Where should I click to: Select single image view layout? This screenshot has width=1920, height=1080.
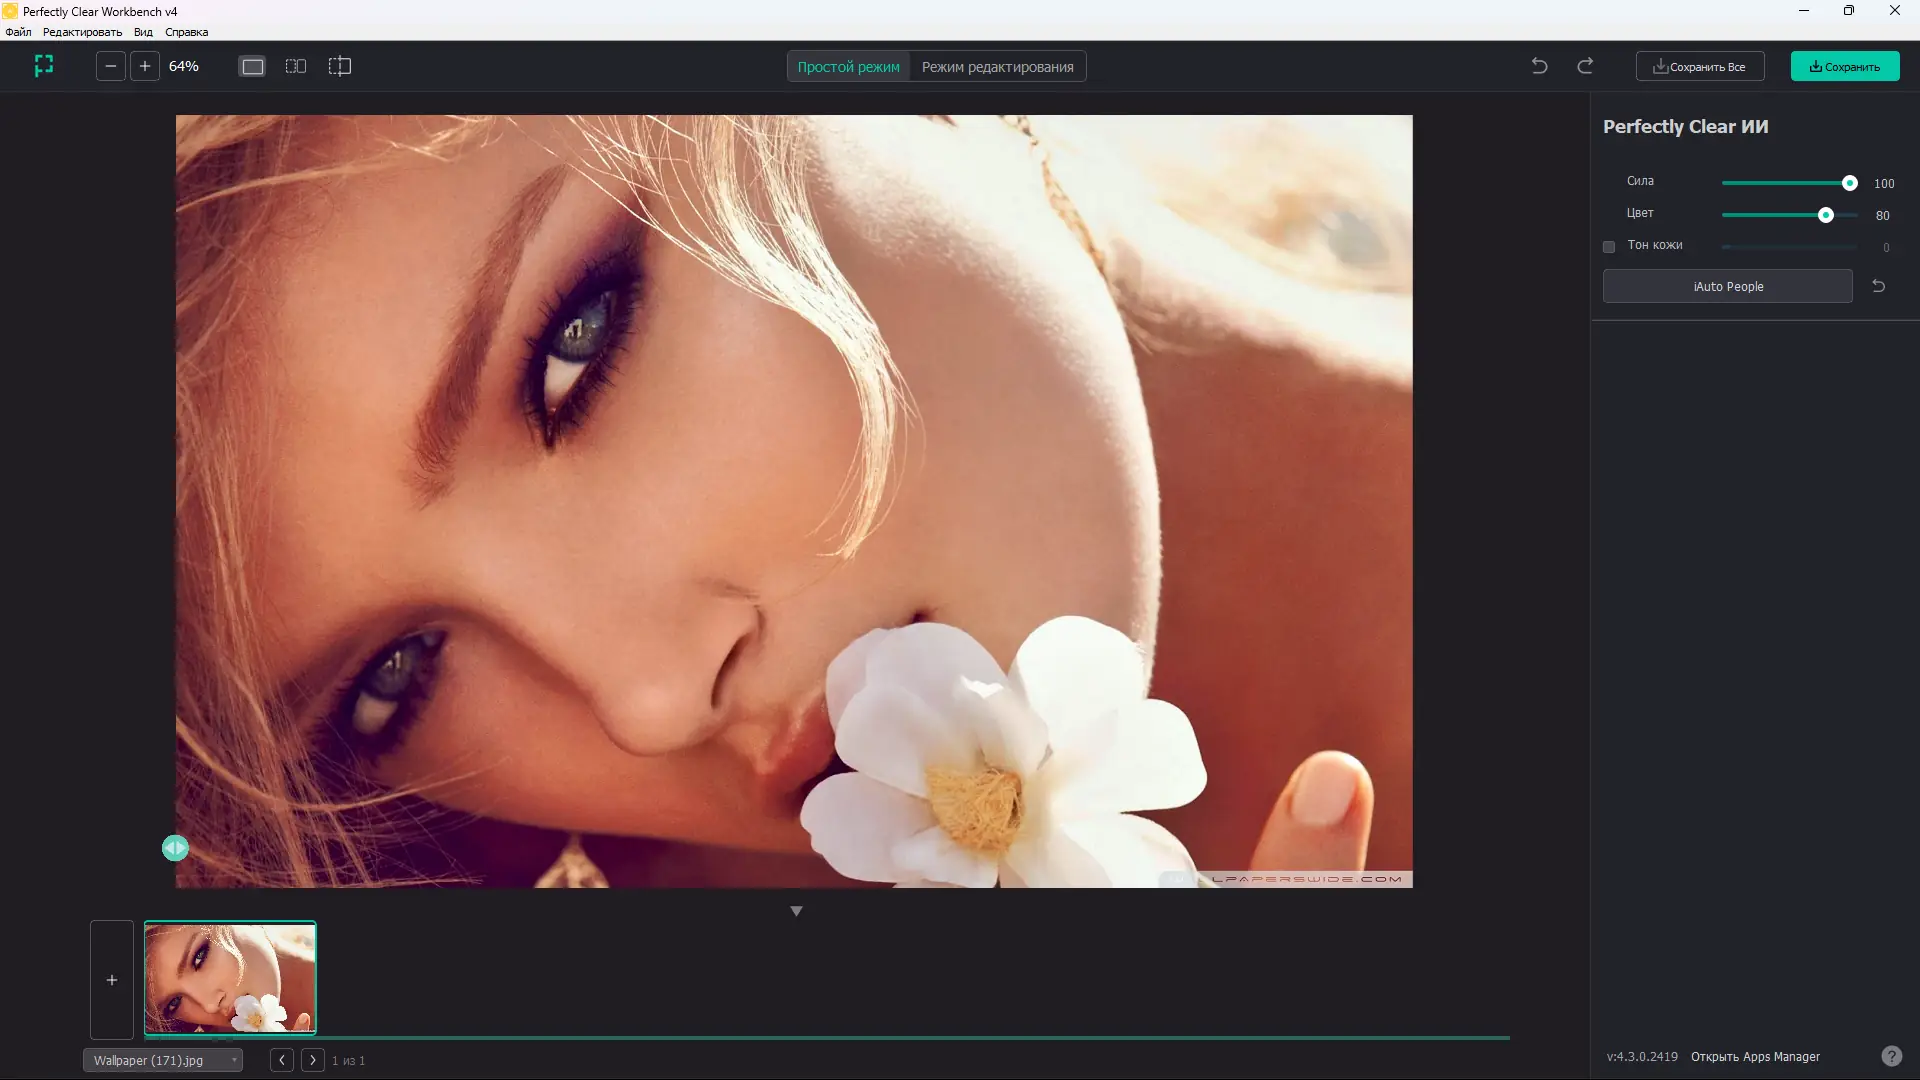(253, 66)
